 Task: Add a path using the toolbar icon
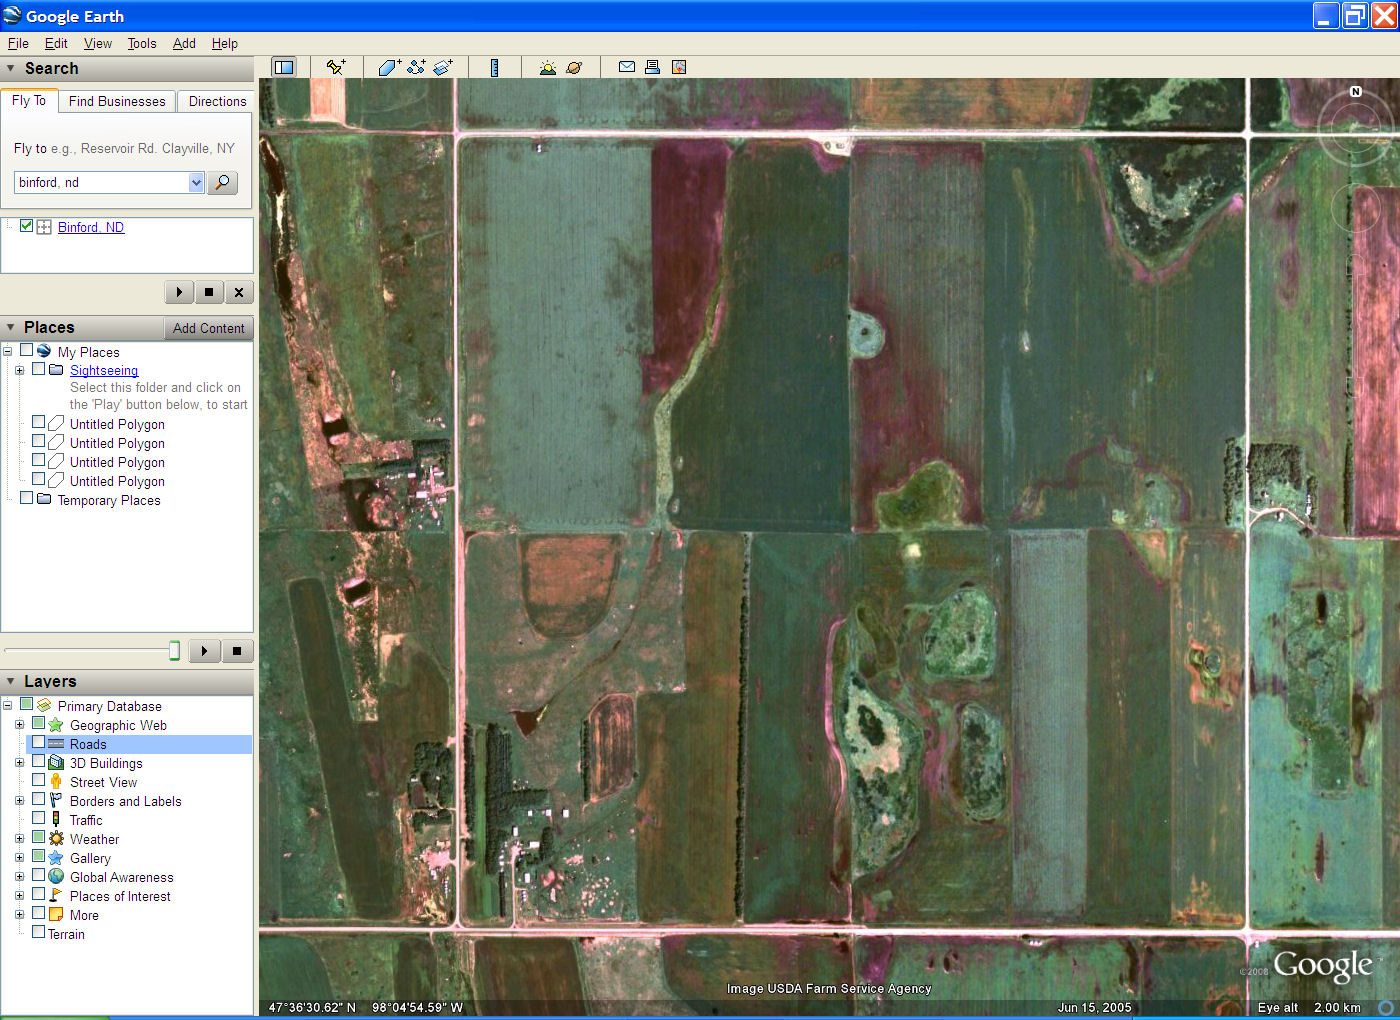click(416, 67)
